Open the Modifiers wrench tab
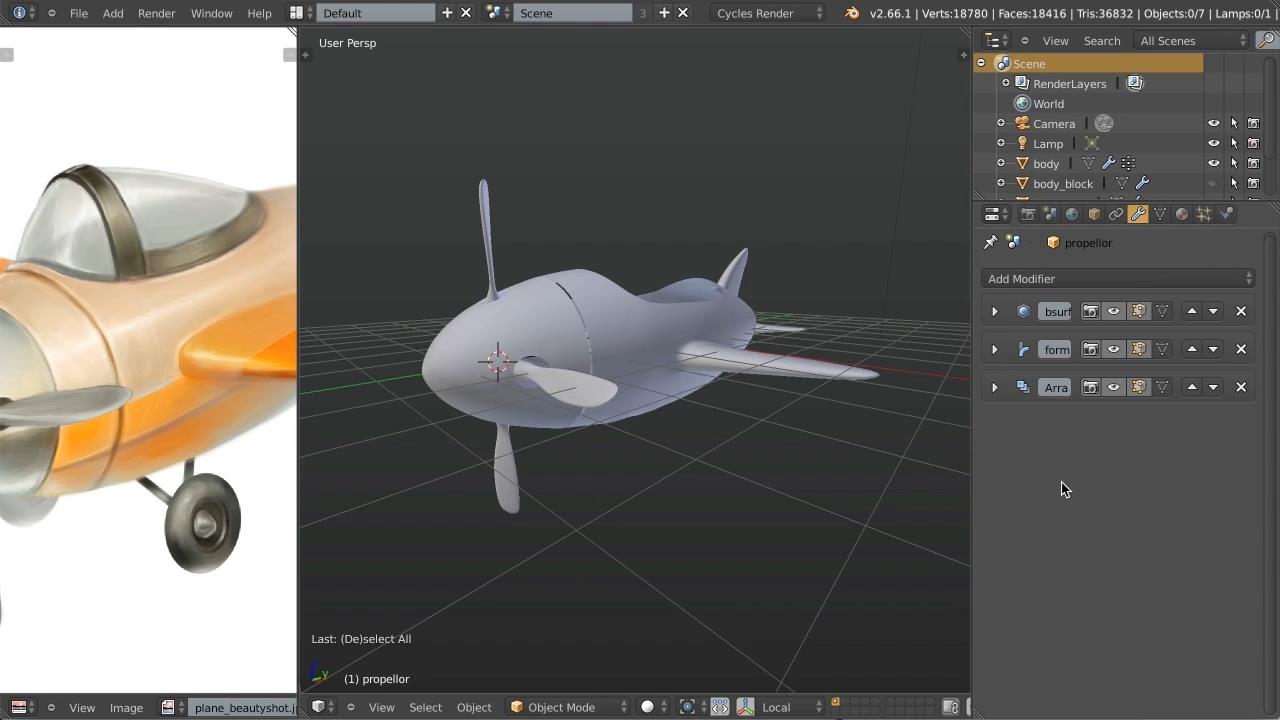 click(1138, 214)
